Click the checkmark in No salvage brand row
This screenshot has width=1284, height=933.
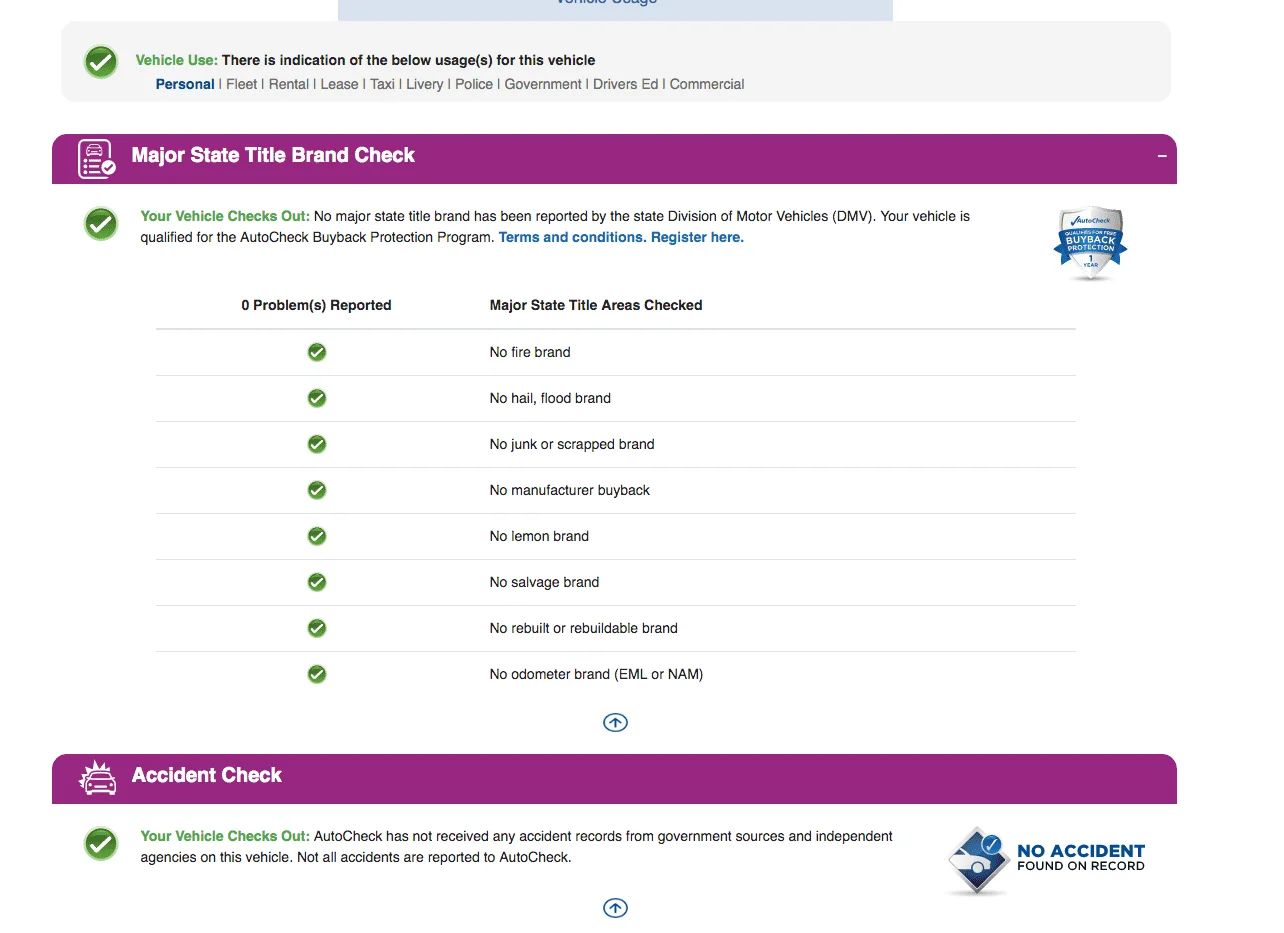317,582
